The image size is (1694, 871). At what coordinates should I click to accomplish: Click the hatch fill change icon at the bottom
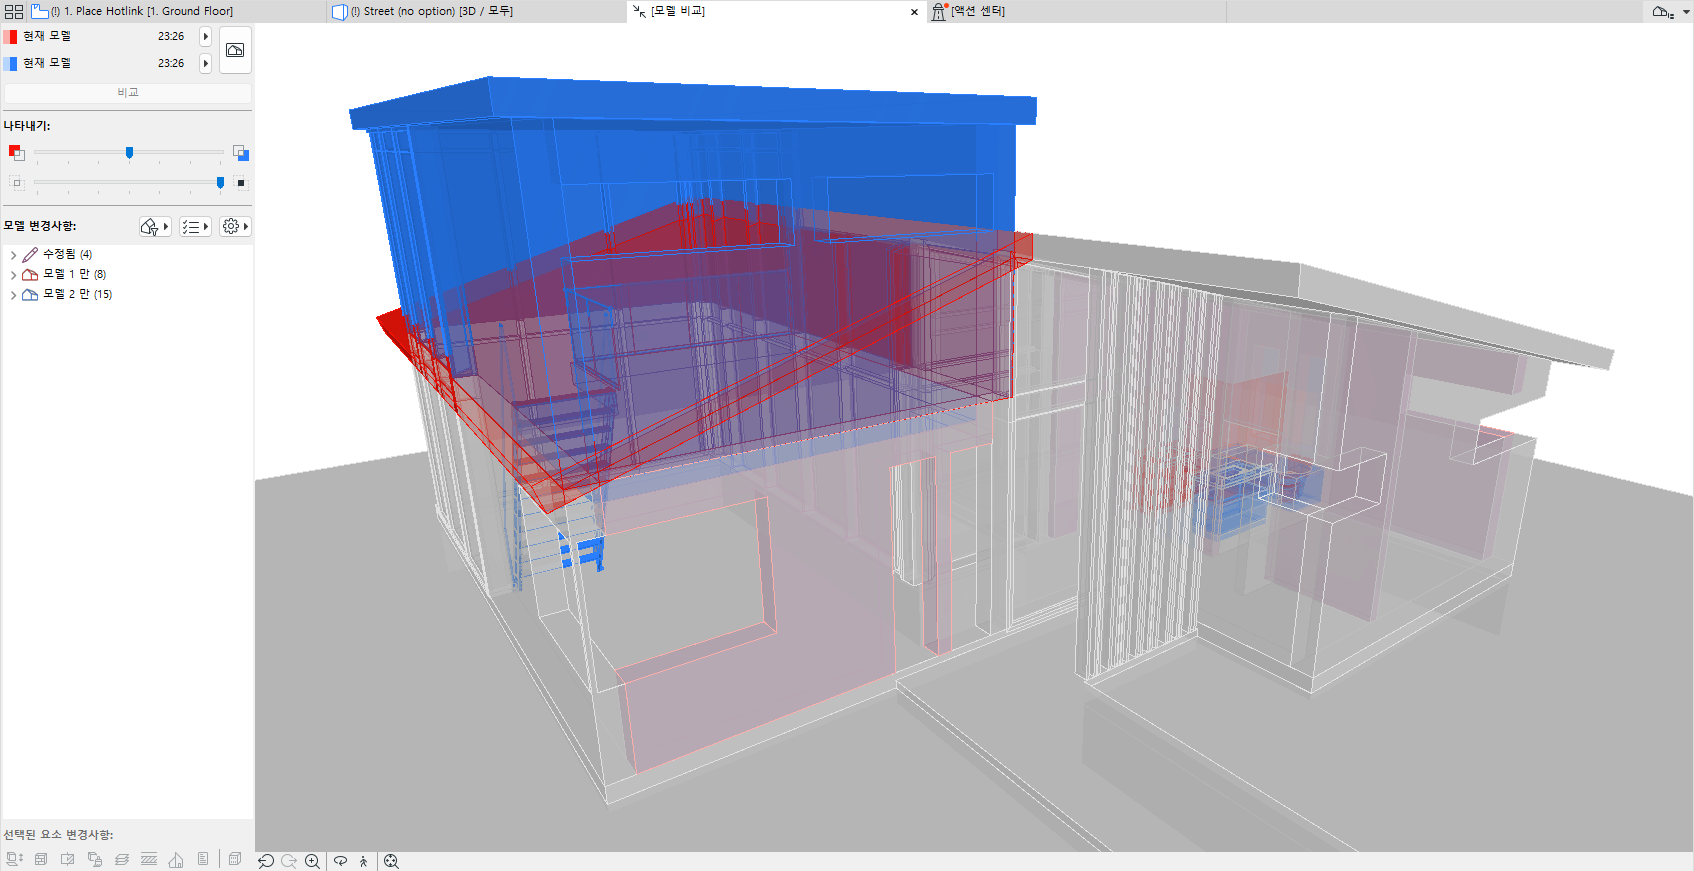[149, 860]
